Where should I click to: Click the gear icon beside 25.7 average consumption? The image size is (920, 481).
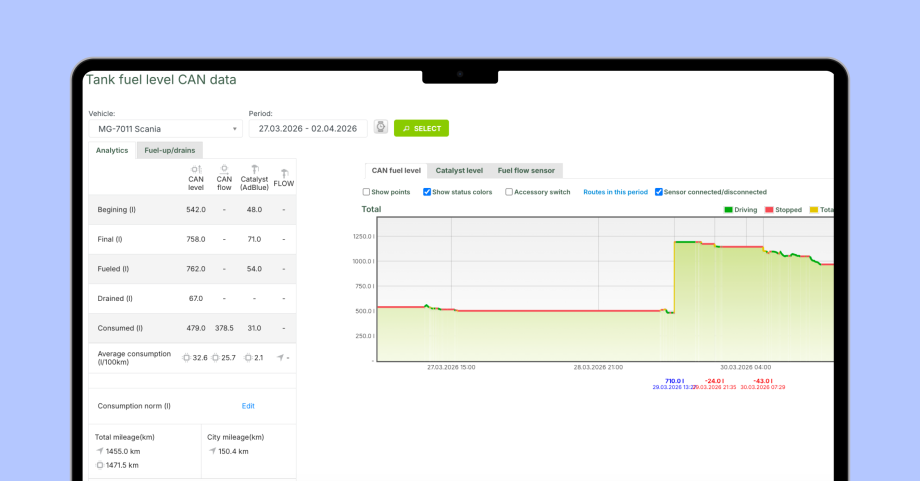pos(214,357)
